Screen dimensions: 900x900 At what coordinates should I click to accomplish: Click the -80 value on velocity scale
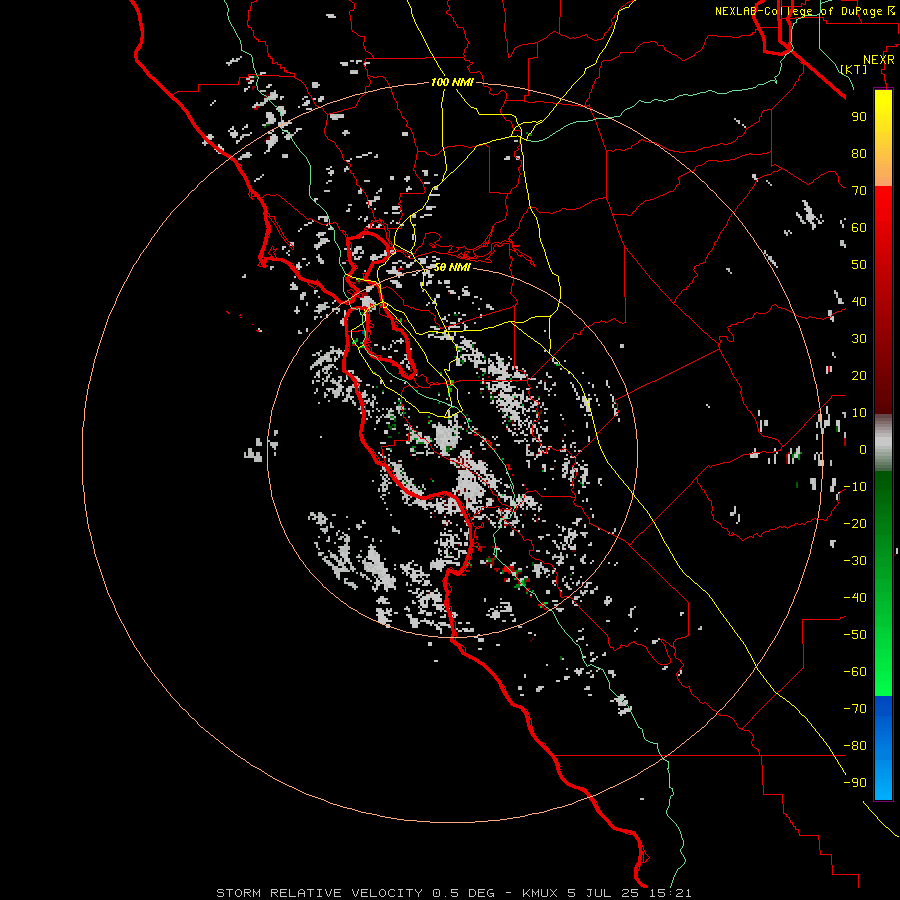click(855, 746)
